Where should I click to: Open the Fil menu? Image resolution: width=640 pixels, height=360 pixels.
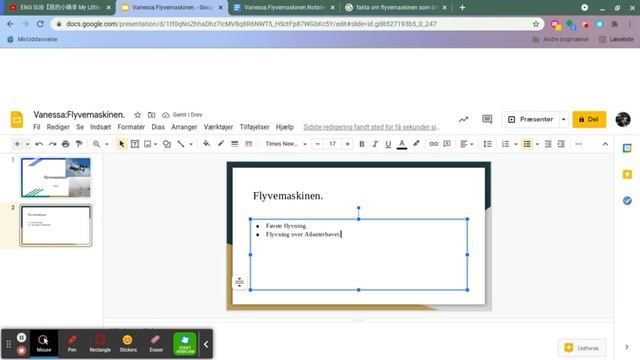point(37,127)
